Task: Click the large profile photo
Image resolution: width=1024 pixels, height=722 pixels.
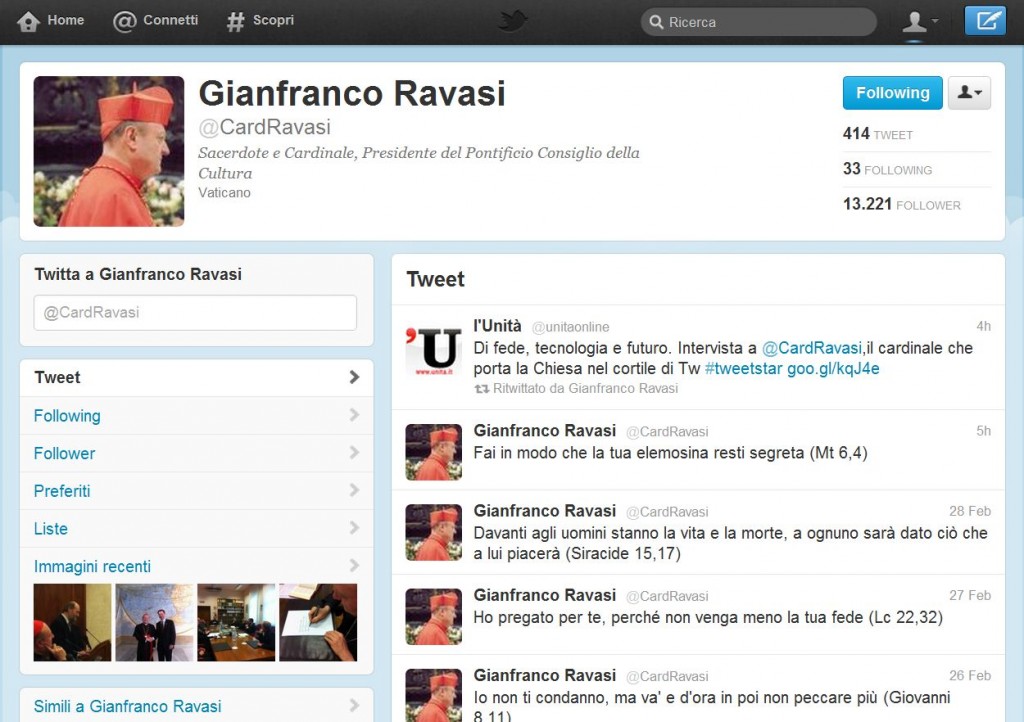Action: 109,151
